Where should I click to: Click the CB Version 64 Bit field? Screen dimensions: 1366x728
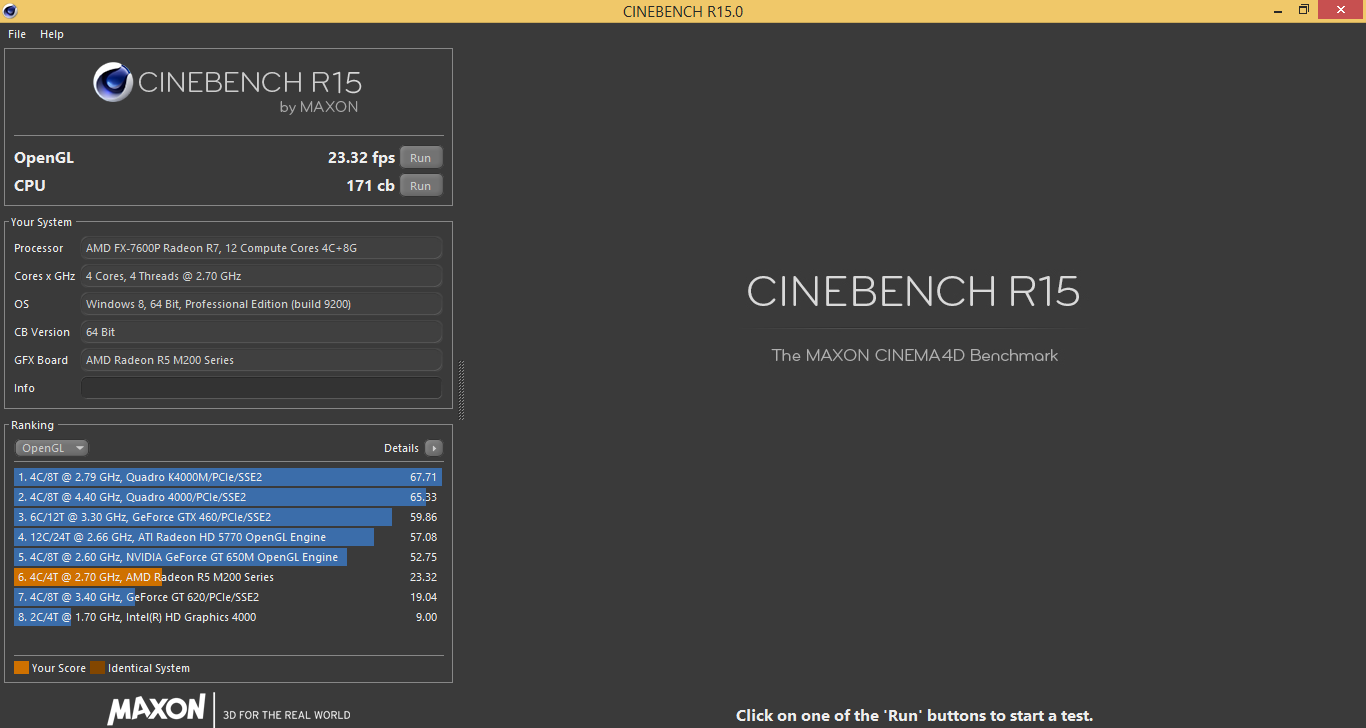[261, 332]
